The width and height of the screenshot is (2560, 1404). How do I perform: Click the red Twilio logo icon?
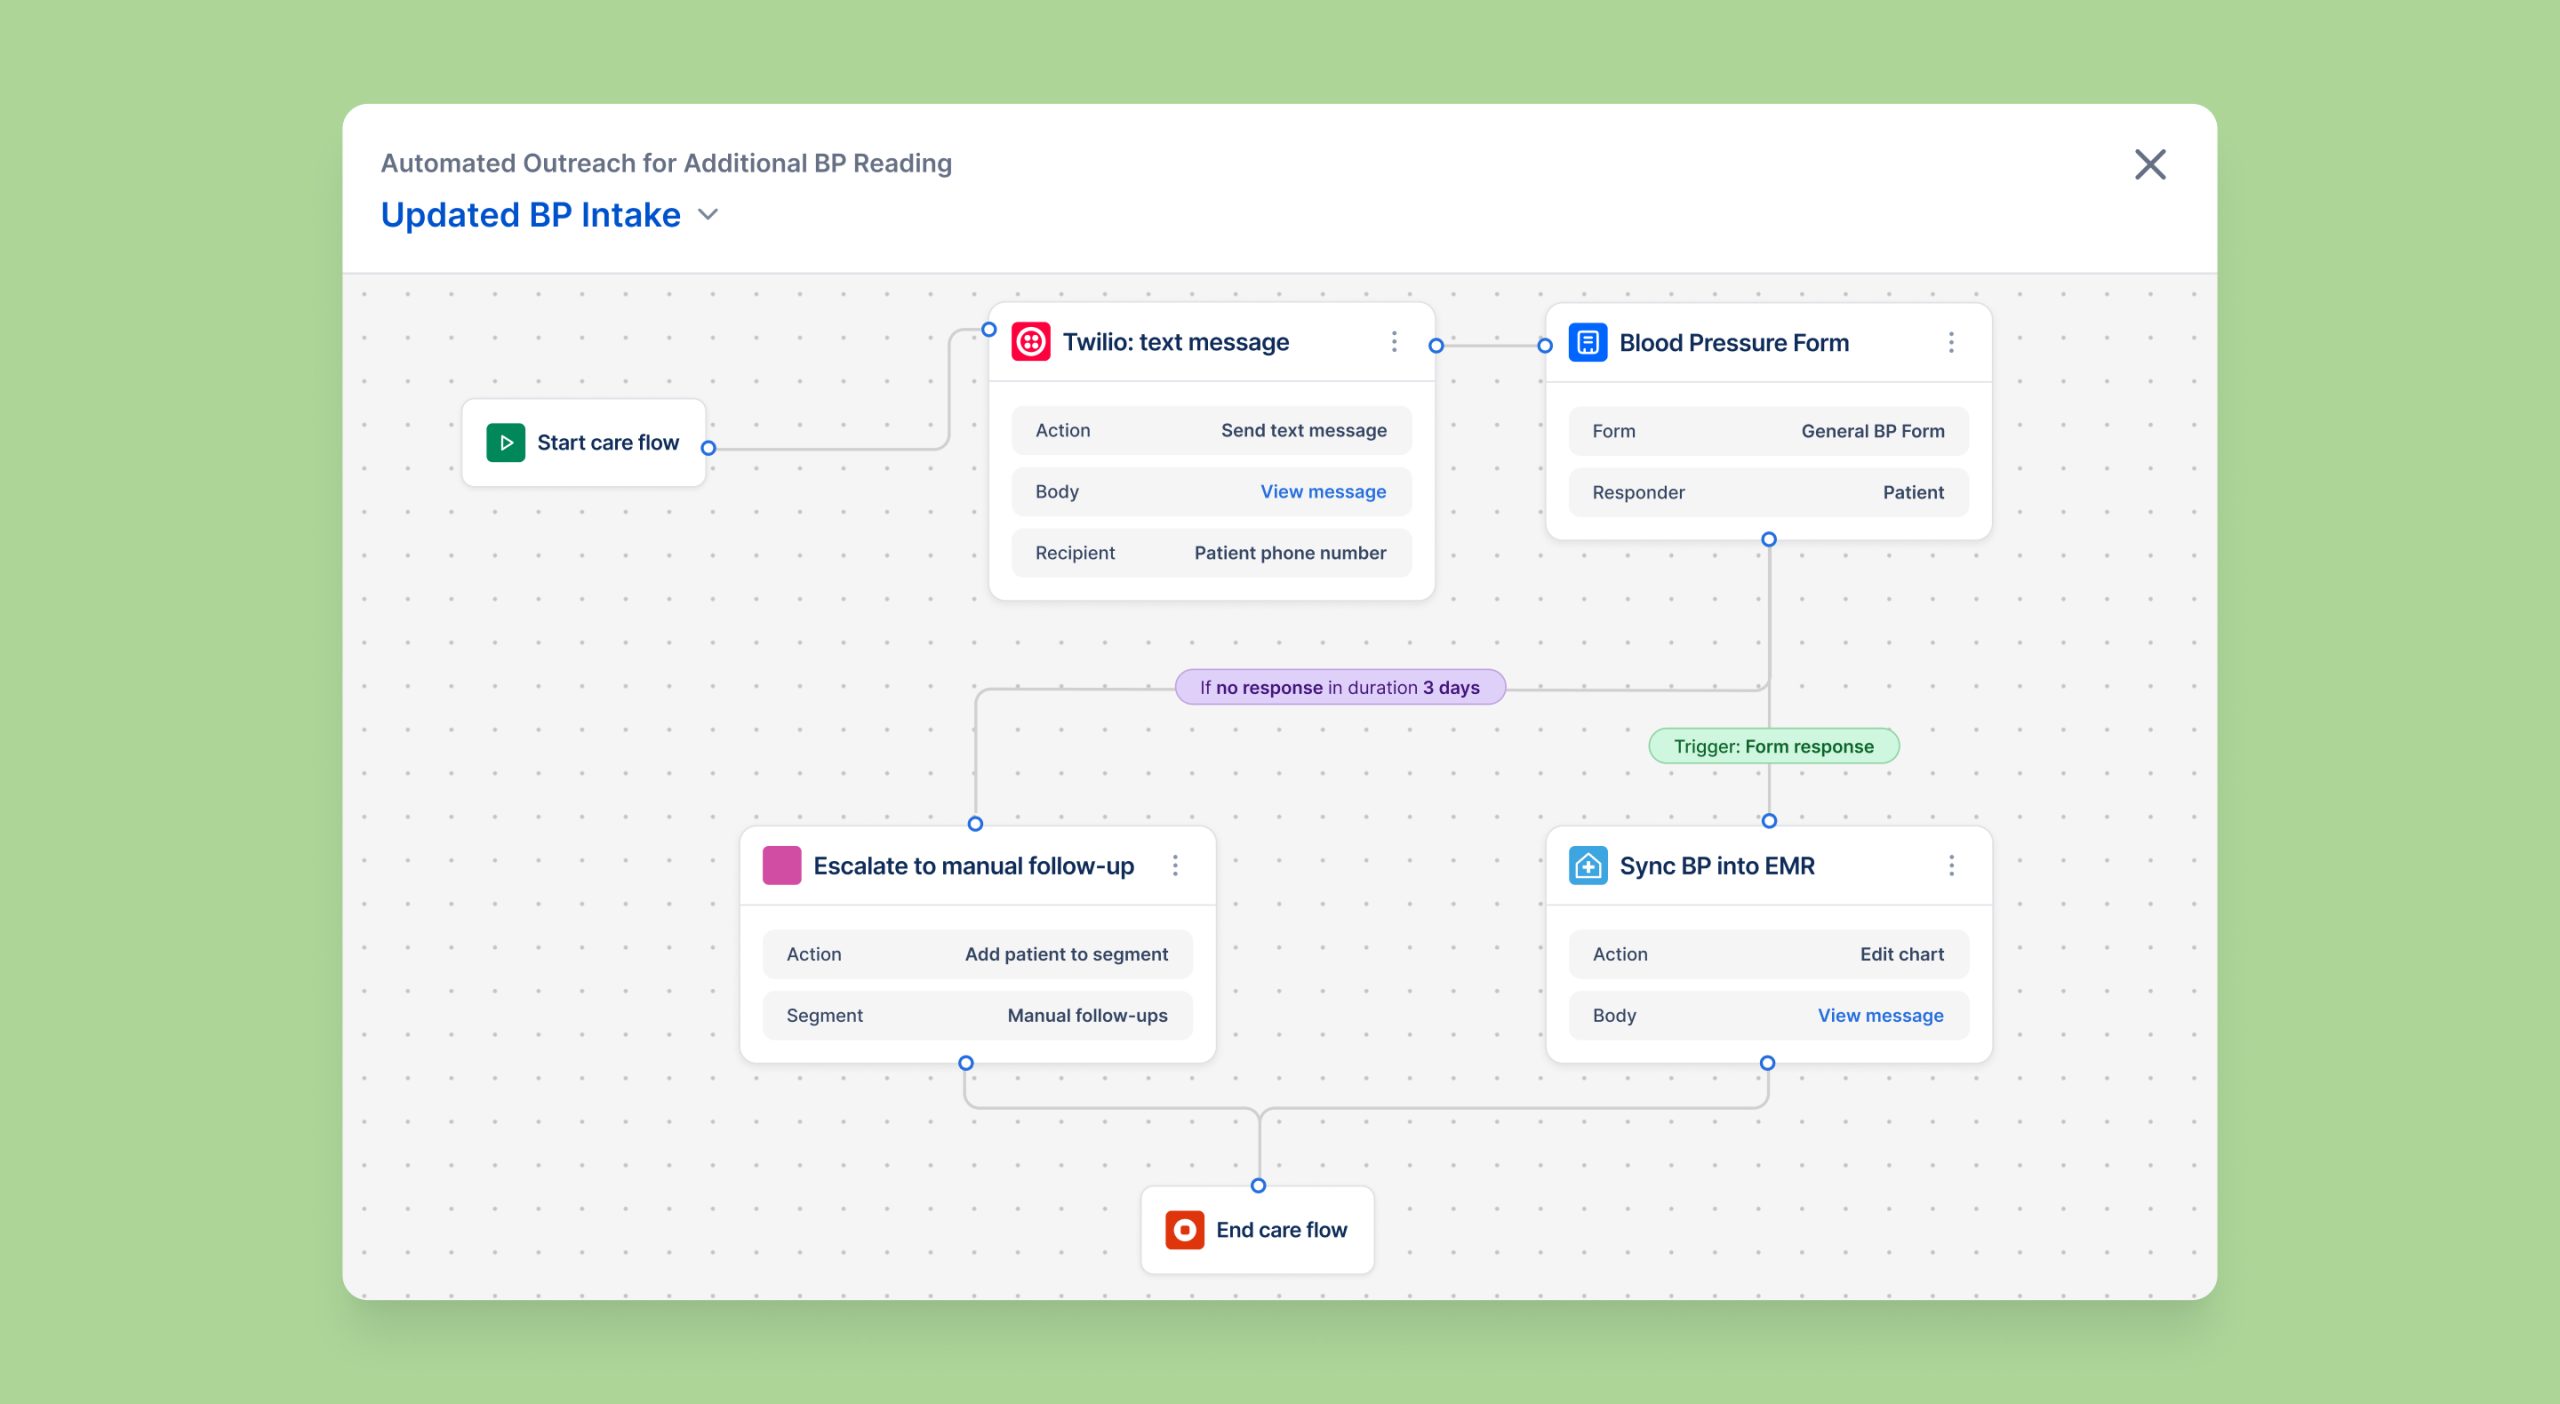1031,342
